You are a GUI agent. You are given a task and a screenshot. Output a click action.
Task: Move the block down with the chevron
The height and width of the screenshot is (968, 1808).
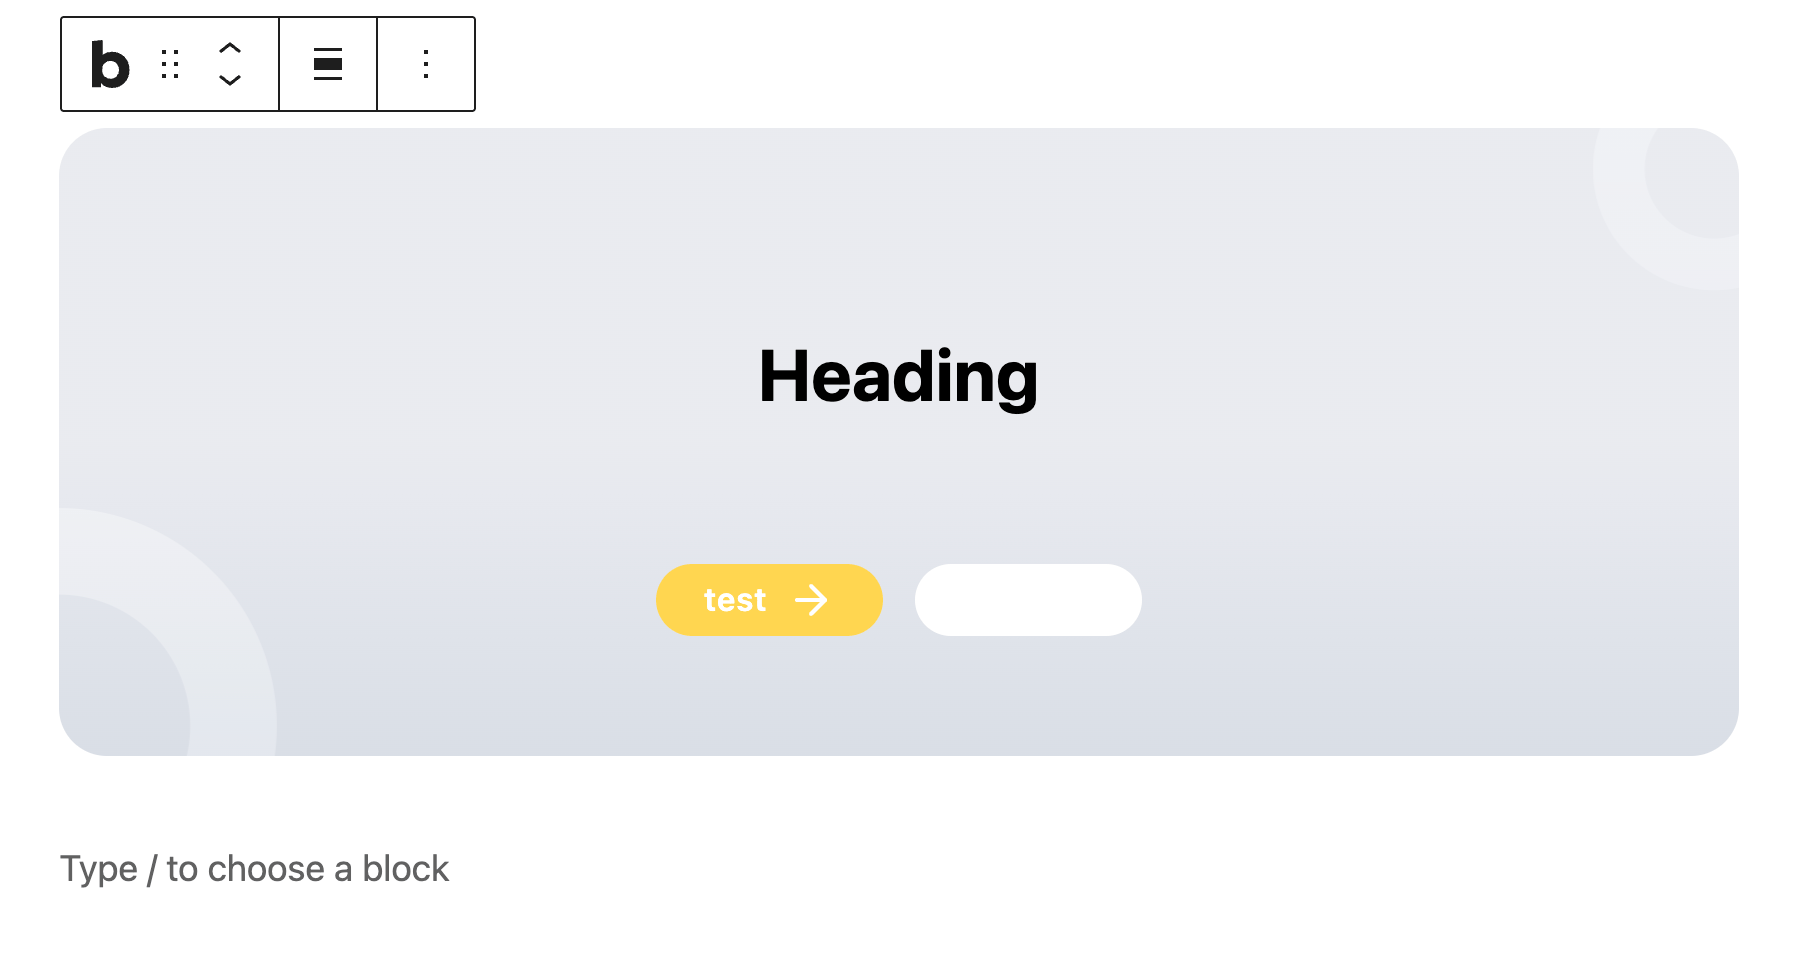click(230, 80)
